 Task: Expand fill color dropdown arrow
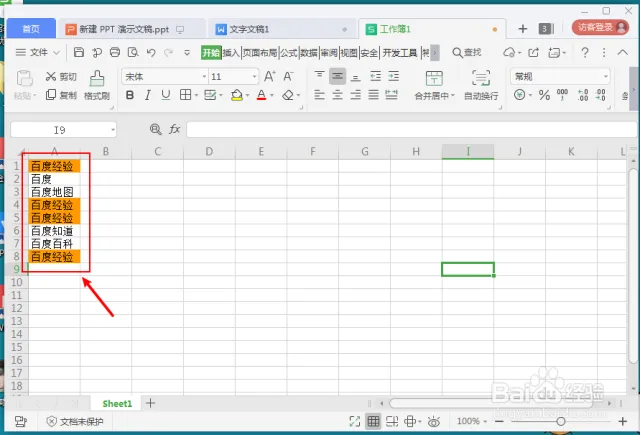point(247,95)
